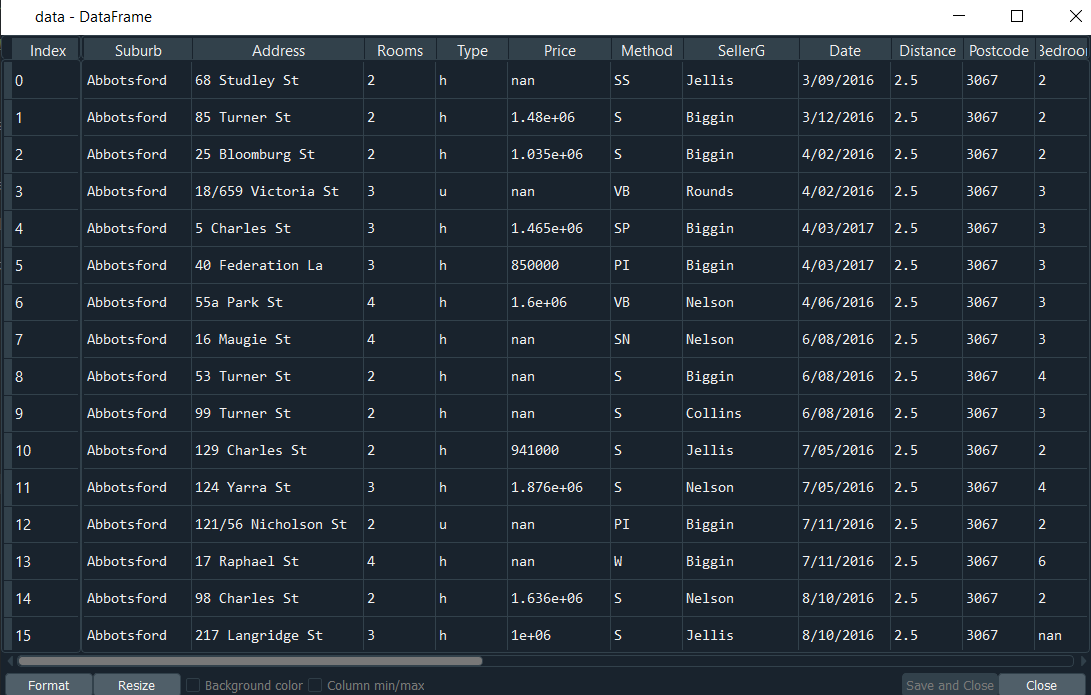Select the price cell '850000'
Viewport: 1091px width, 695px height.
point(559,265)
